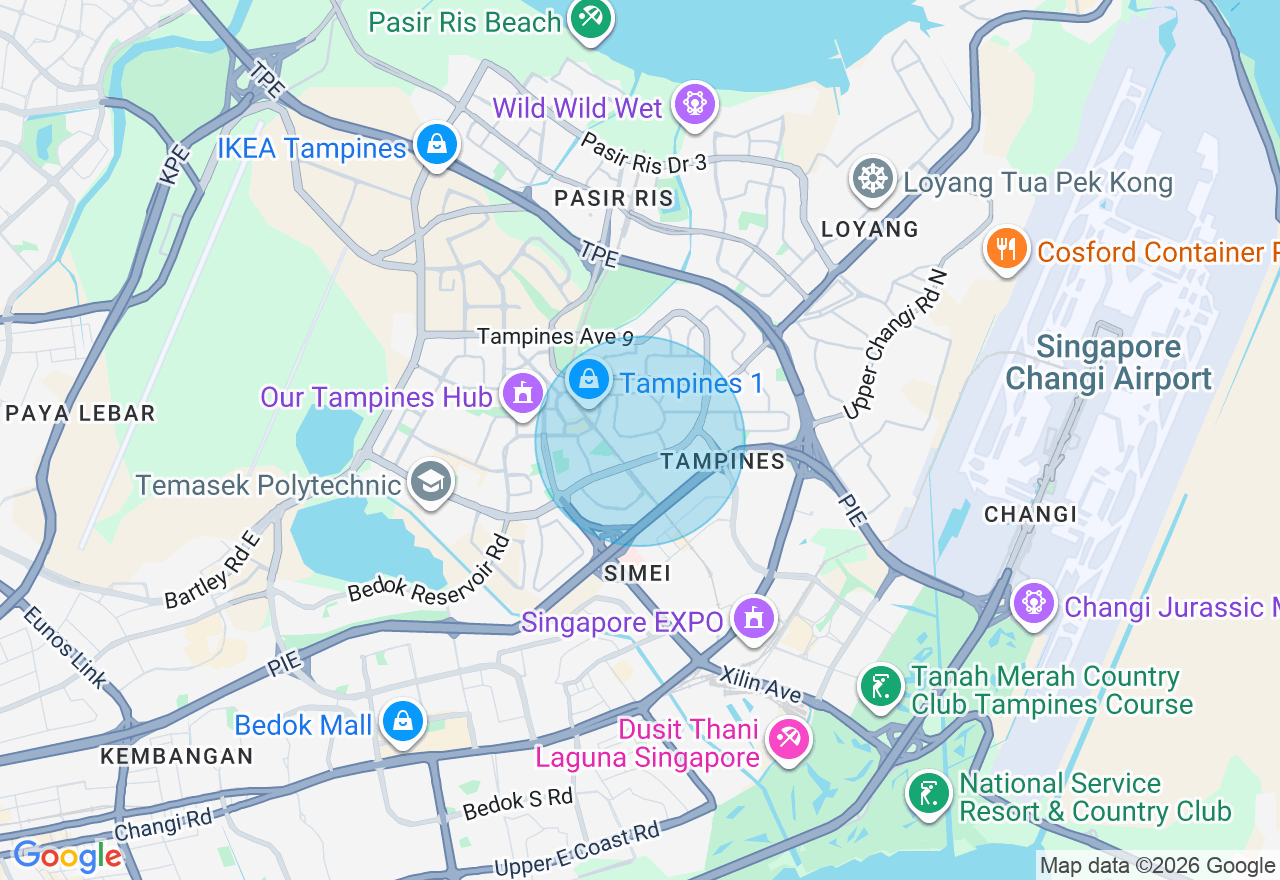Select the Changi Rd road label
Screen dimensions: 1280x880
[164, 825]
